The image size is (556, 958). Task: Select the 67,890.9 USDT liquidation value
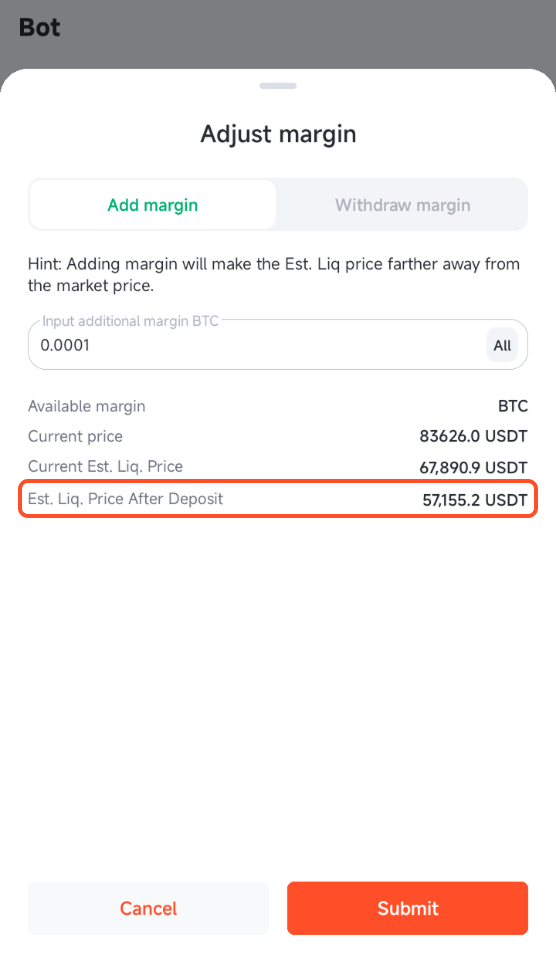coord(474,467)
